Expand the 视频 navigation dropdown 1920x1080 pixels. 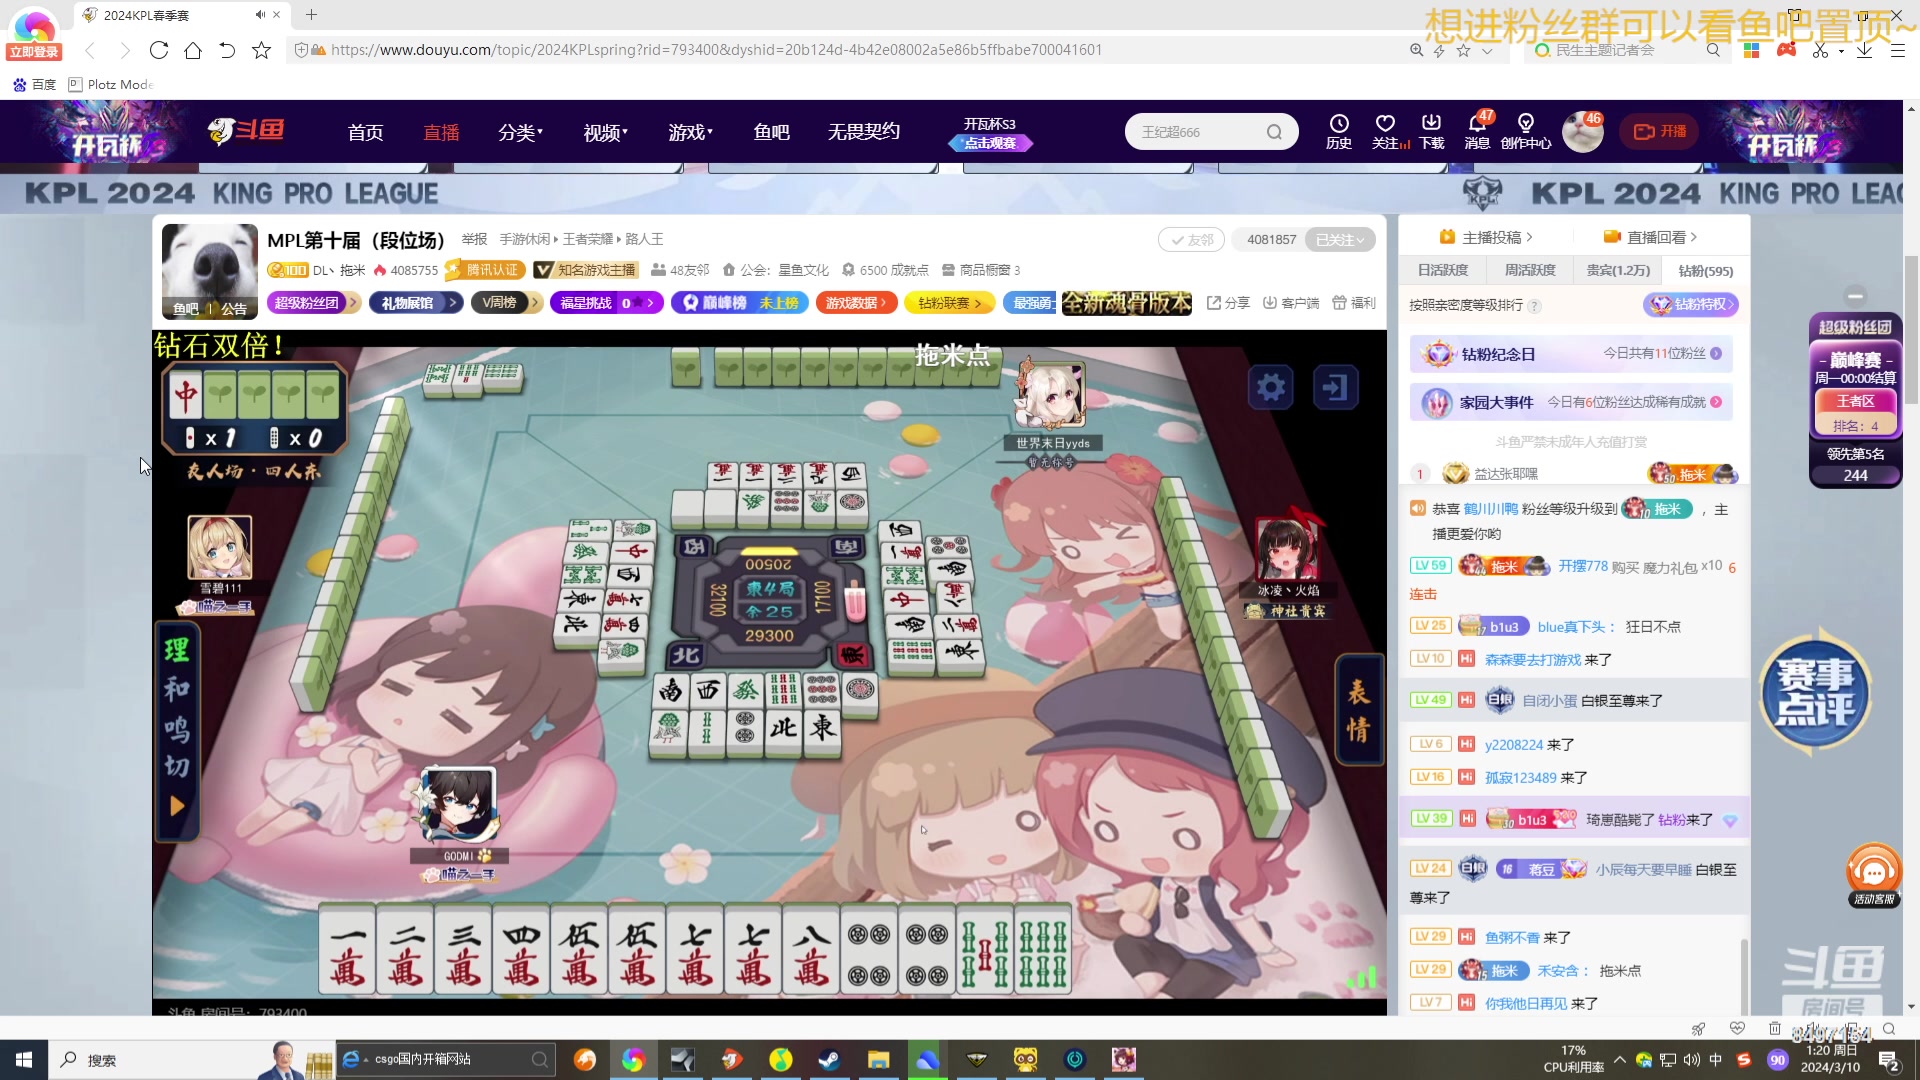pos(605,132)
